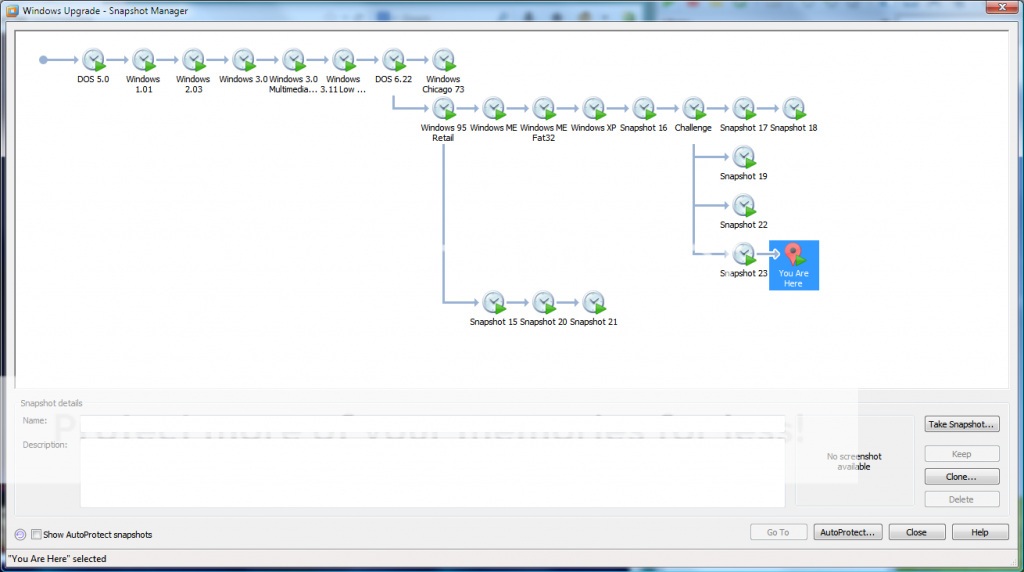This screenshot has height=572, width=1024.
Task: Select the Windows XP snapshot icon
Action: point(593,108)
